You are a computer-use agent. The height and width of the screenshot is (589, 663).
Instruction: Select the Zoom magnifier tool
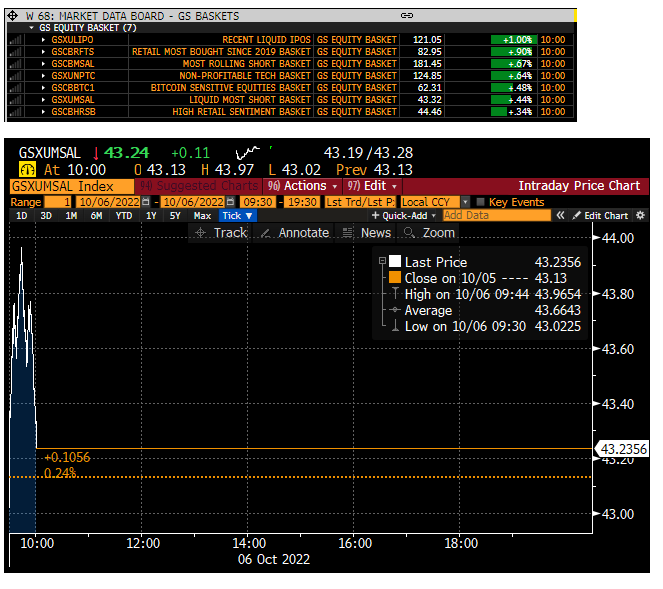point(429,233)
